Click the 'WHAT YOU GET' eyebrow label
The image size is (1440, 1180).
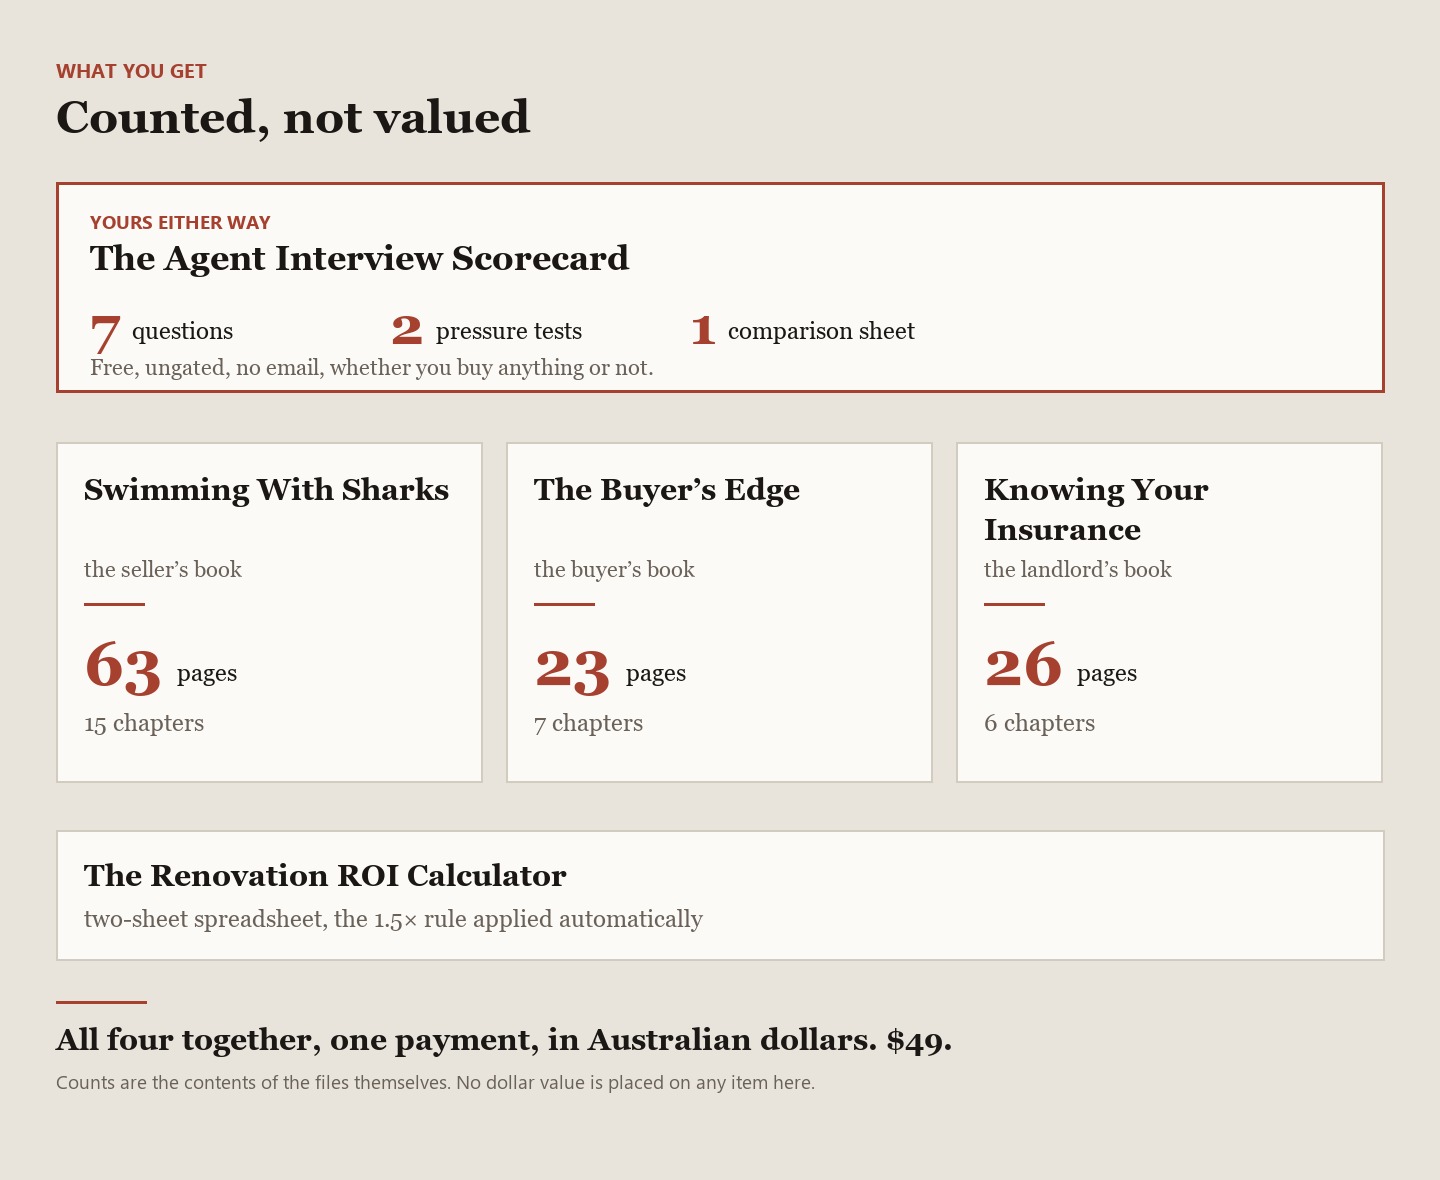tap(131, 71)
